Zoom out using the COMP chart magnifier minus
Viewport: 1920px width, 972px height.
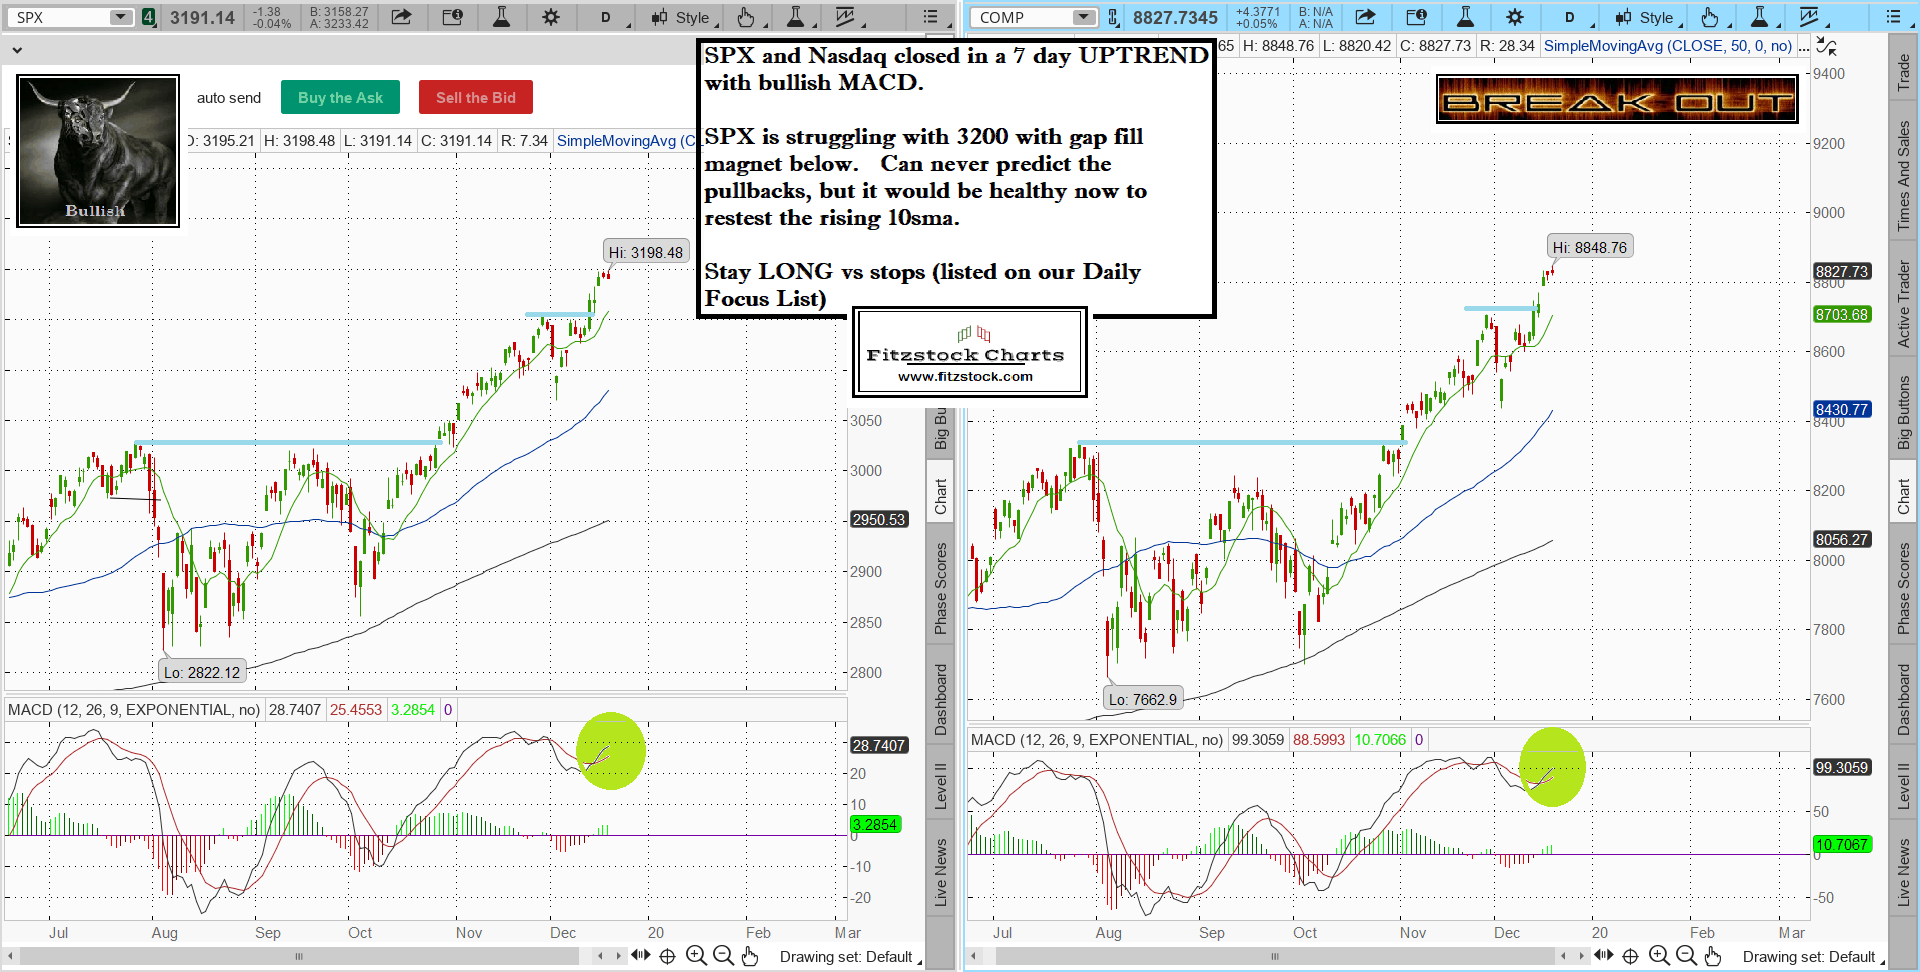1686,956
